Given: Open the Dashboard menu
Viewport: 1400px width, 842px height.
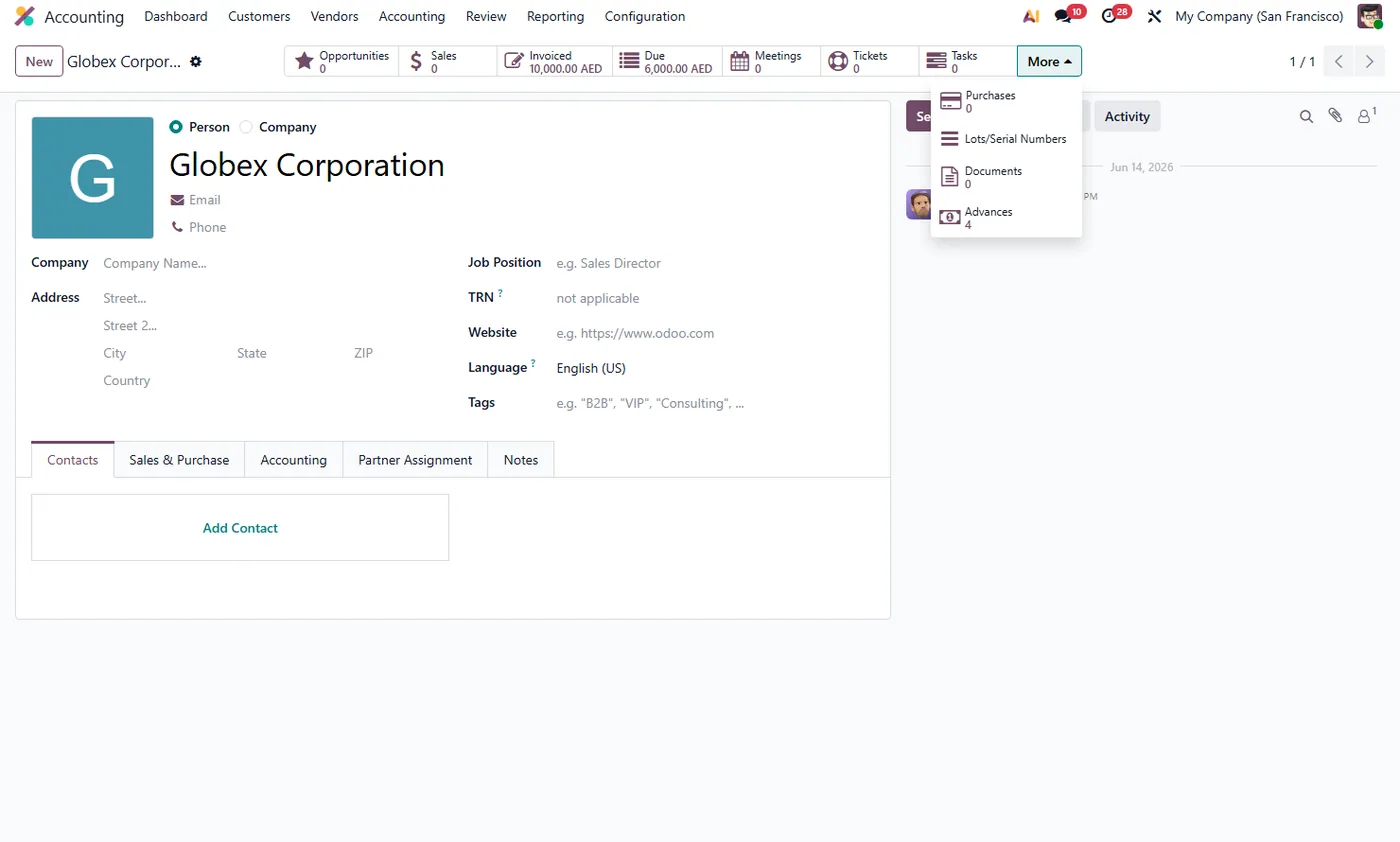Looking at the screenshot, I should click(x=176, y=17).
